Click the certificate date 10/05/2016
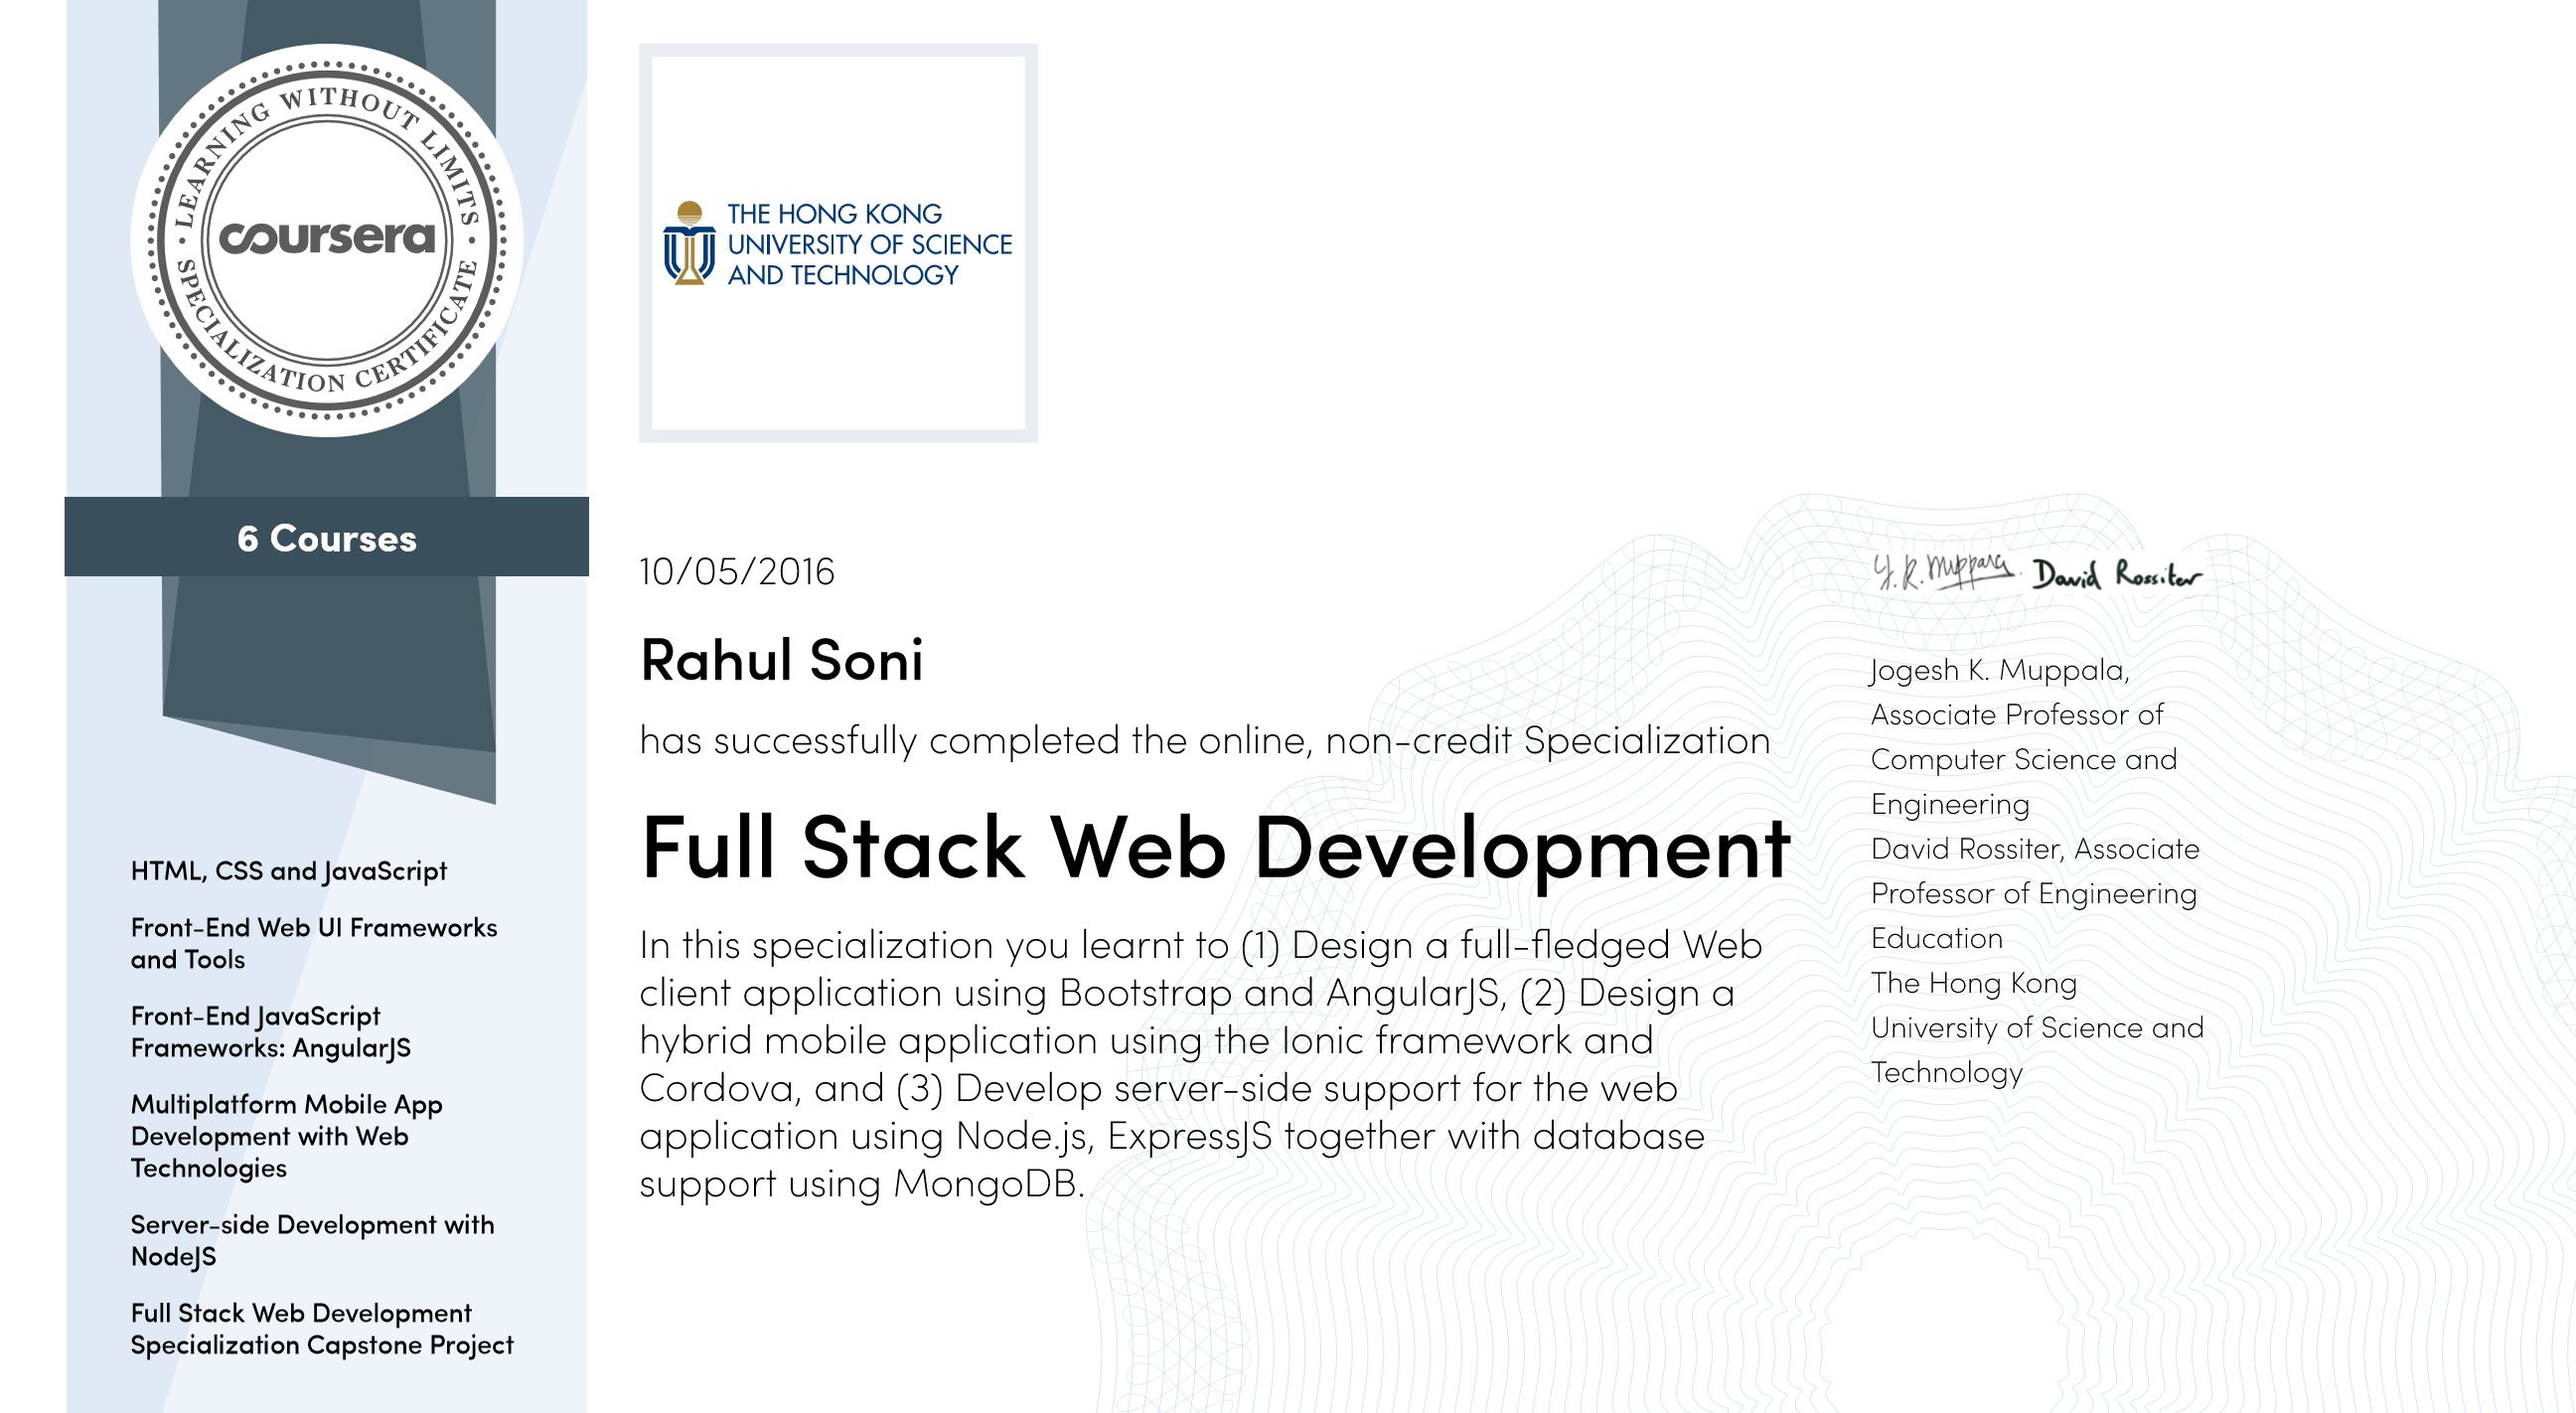2576x1413 pixels. (737, 571)
